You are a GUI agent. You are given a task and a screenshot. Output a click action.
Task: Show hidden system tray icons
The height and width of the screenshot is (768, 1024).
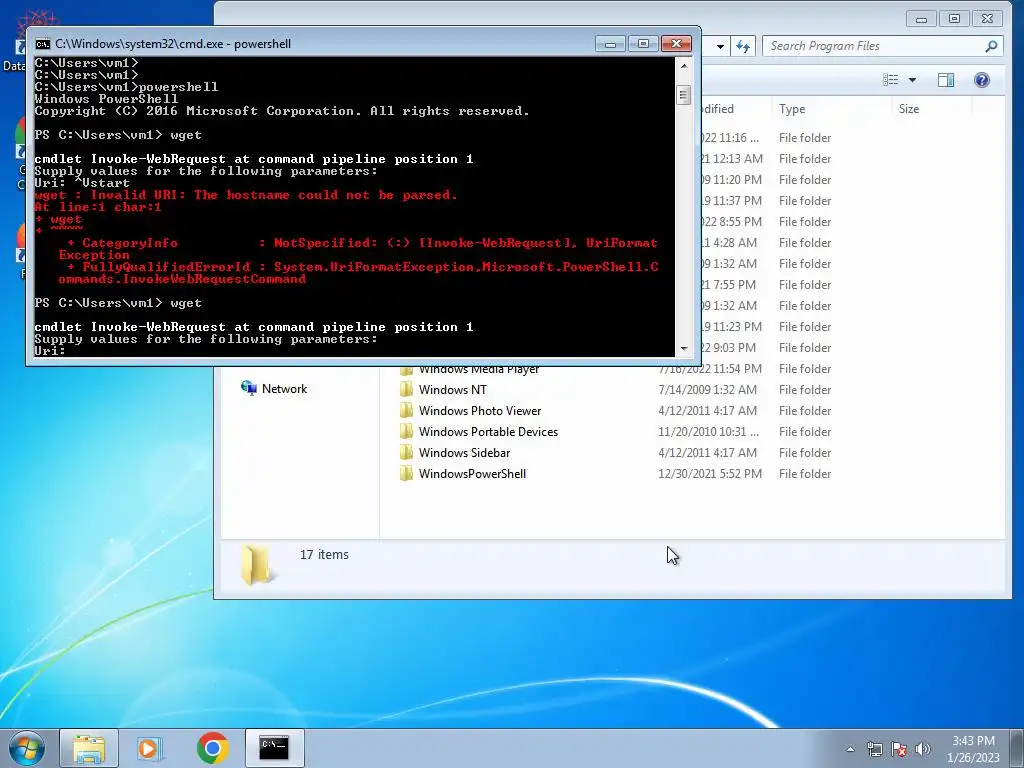click(850, 749)
